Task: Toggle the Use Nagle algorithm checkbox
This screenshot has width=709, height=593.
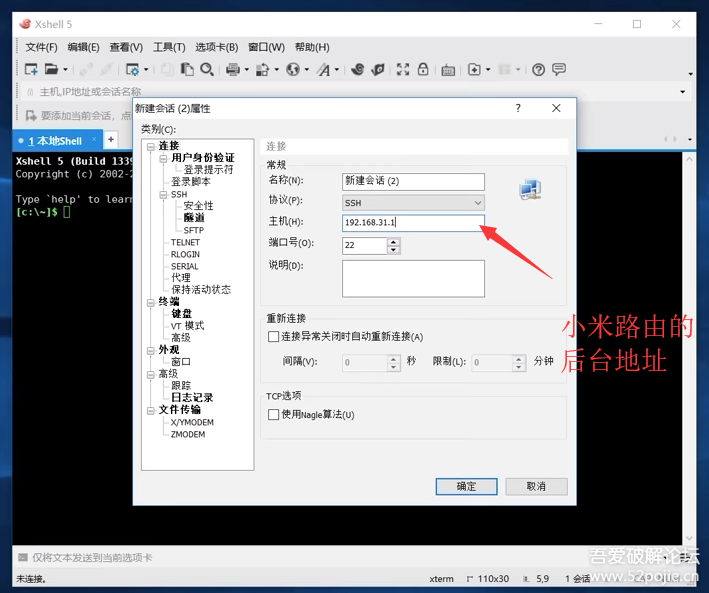Action: pyautogui.click(x=273, y=414)
